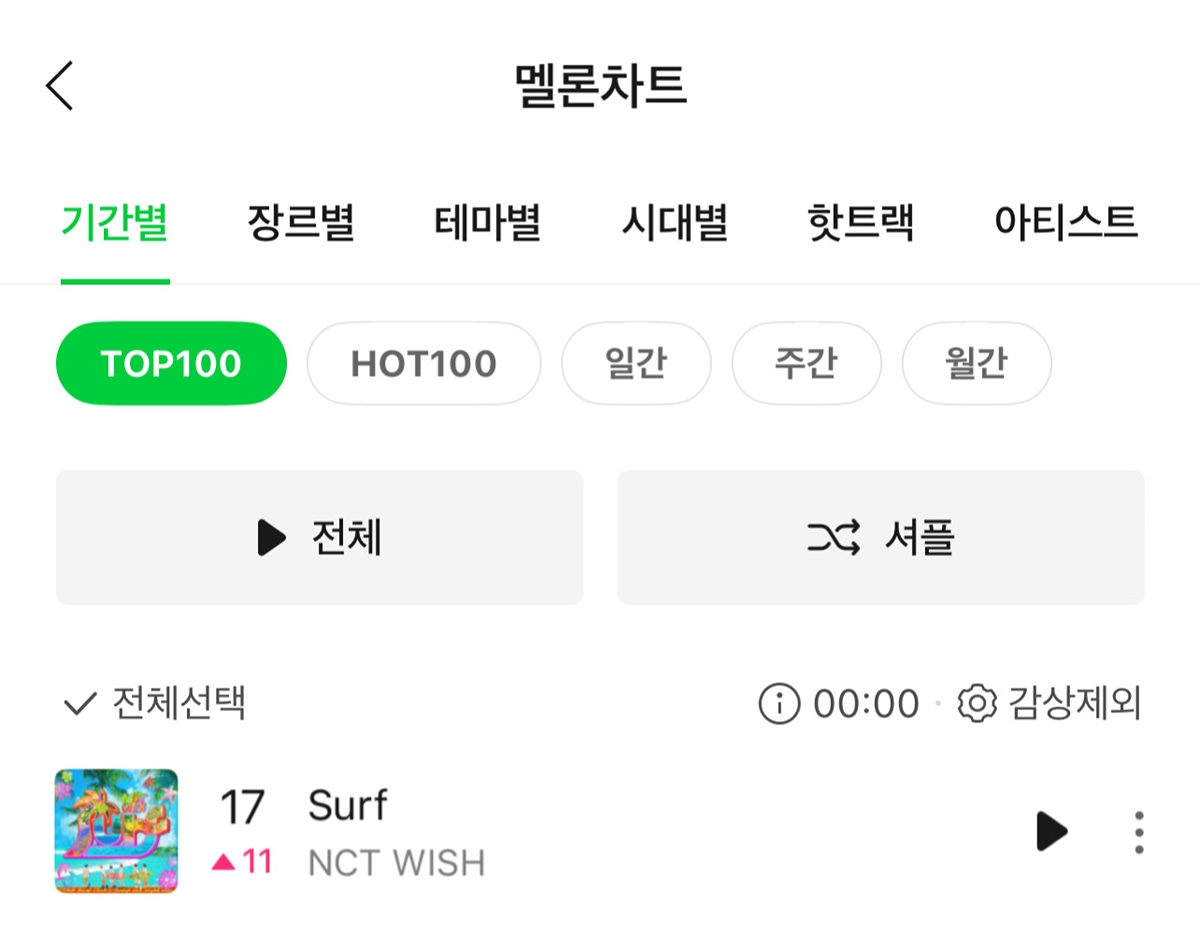Image resolution: width=1200 pixels, height=927 pixels.
Task: Open the 핫트랙 tab
Action: [x=861, y=222]
